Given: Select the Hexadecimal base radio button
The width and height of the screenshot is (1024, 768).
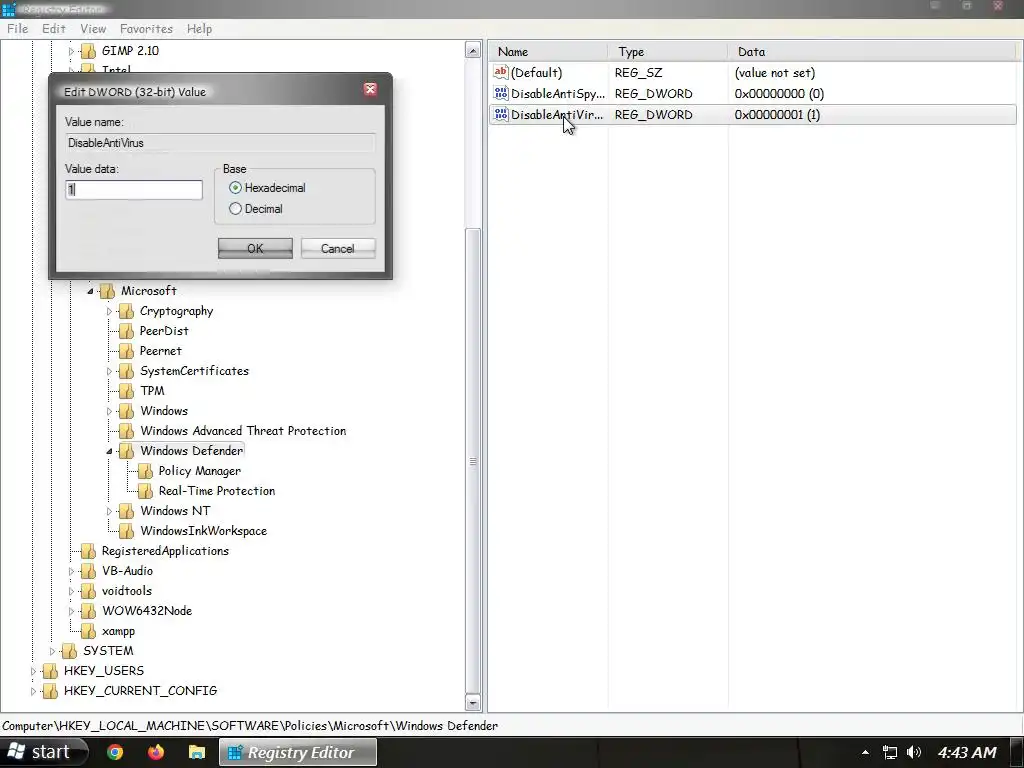Looking at the screenshot, I should (x=235, y=188).
